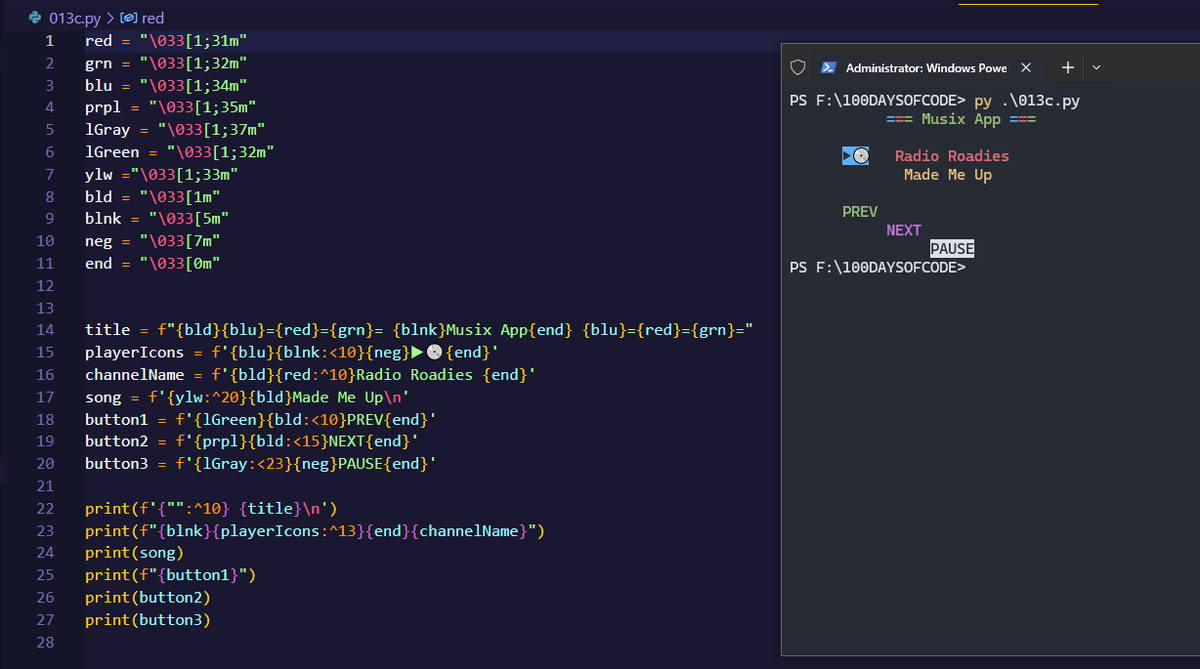Click line number 28 in the gutter
Viewport: 1200px width, 669px height.
(x=44, y=642)
